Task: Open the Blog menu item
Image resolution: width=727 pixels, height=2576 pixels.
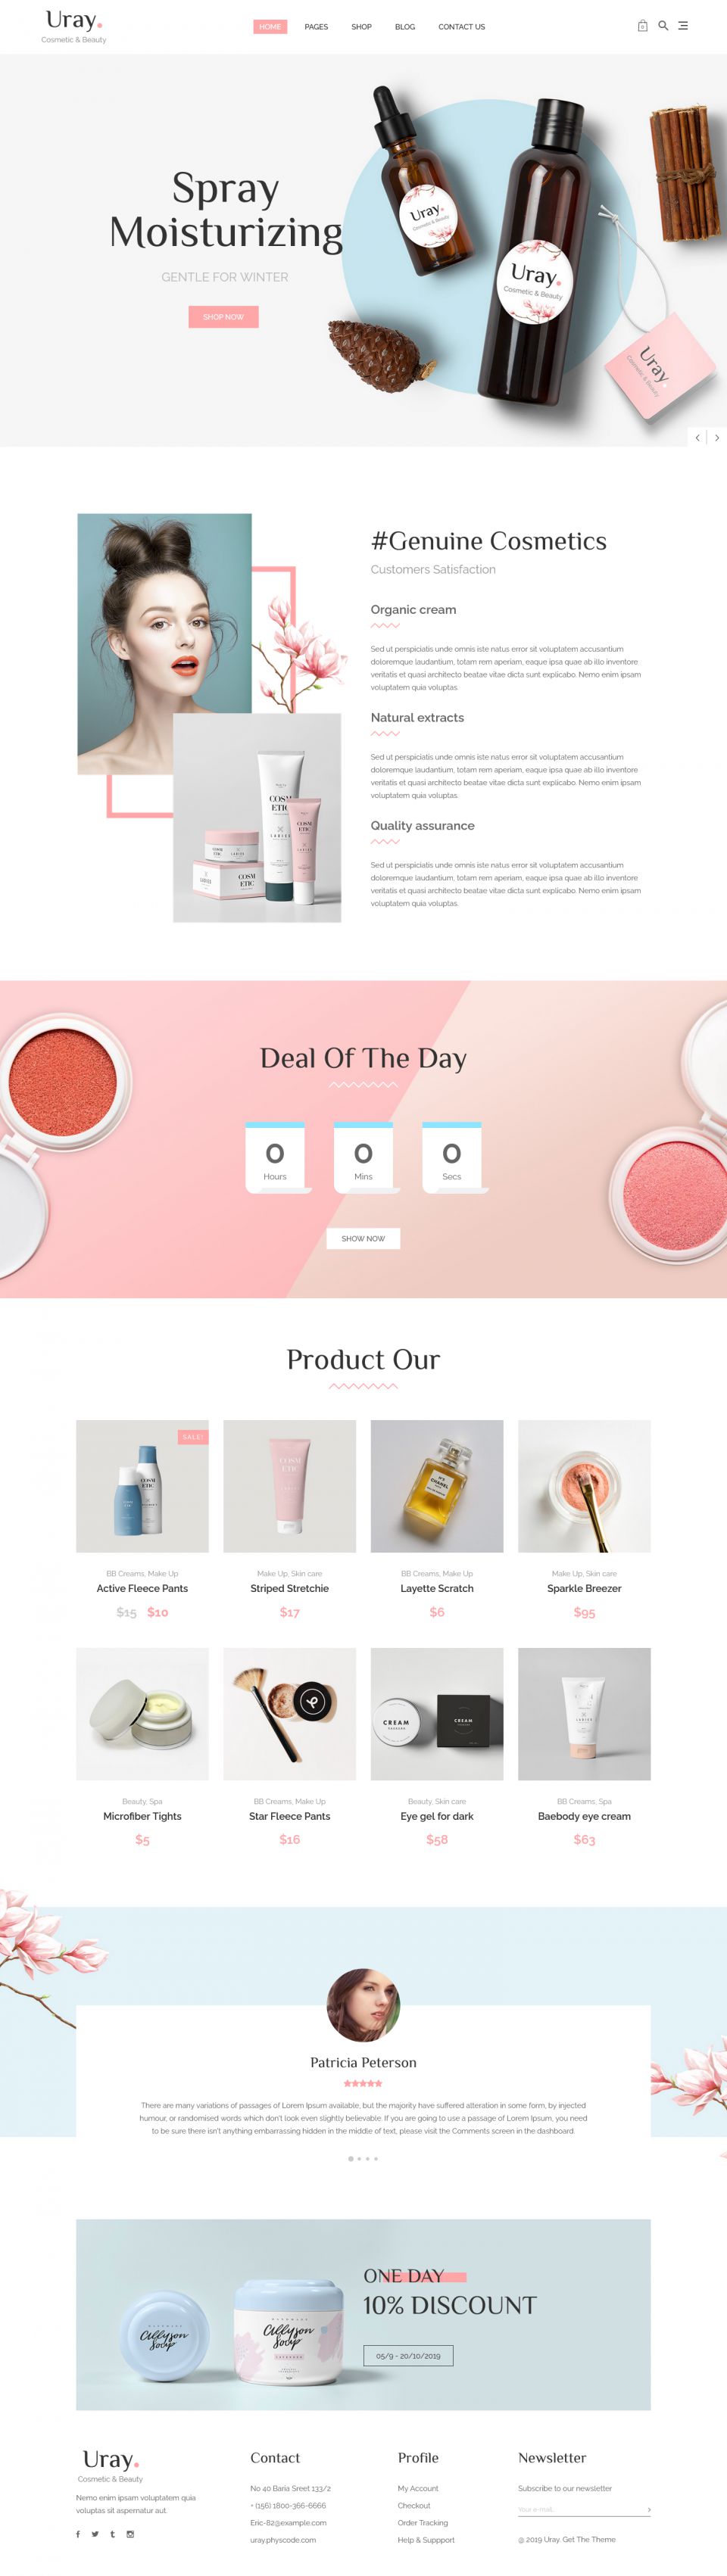Action: 405,27
